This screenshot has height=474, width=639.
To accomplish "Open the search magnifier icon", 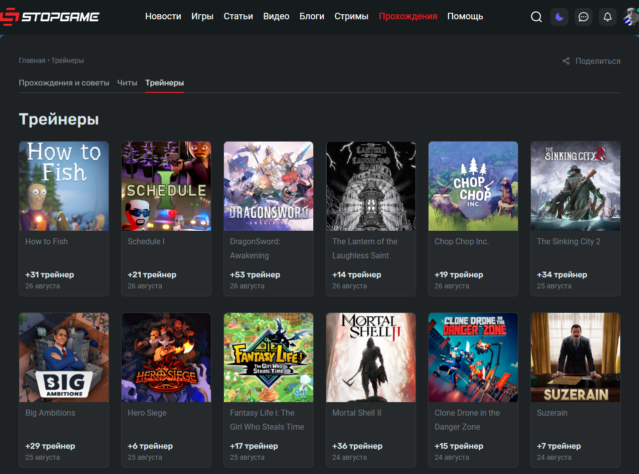I will click(536, 17).
